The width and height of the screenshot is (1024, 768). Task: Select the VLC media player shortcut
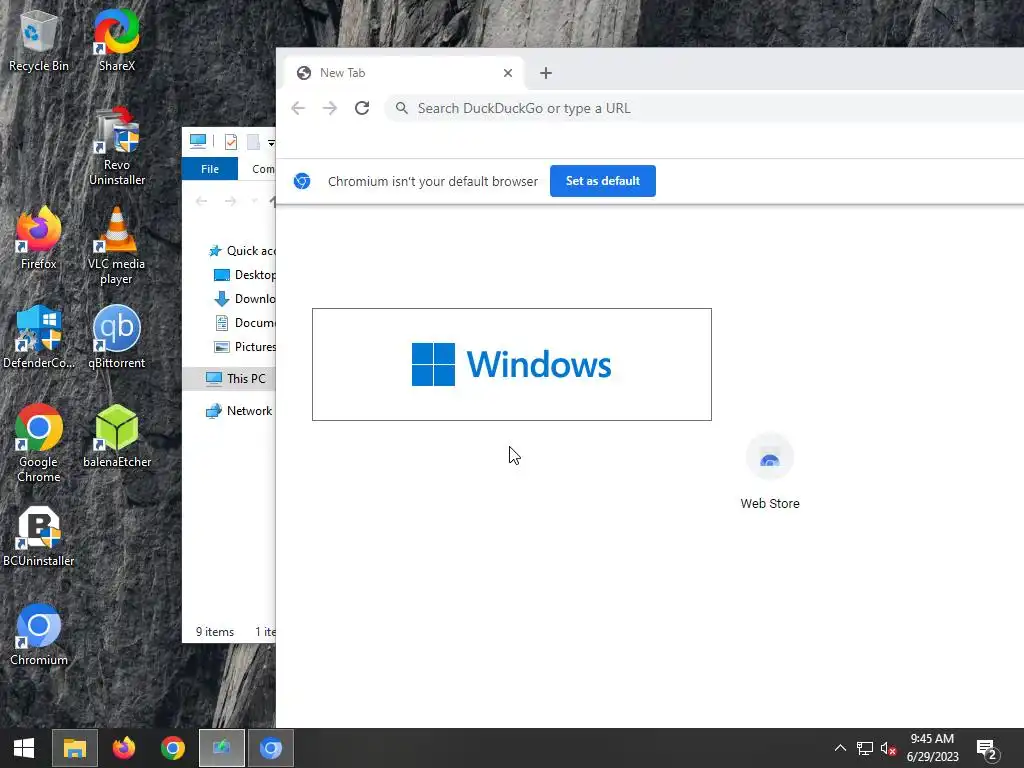coord(116,246)
